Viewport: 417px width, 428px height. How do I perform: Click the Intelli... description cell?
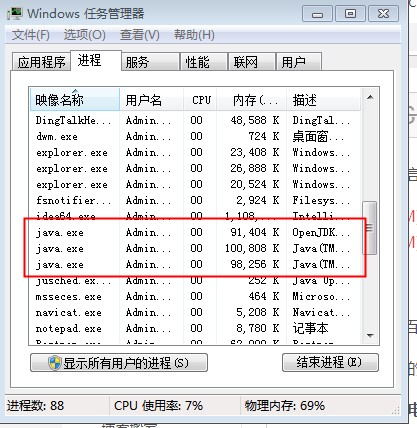(321, 216)
